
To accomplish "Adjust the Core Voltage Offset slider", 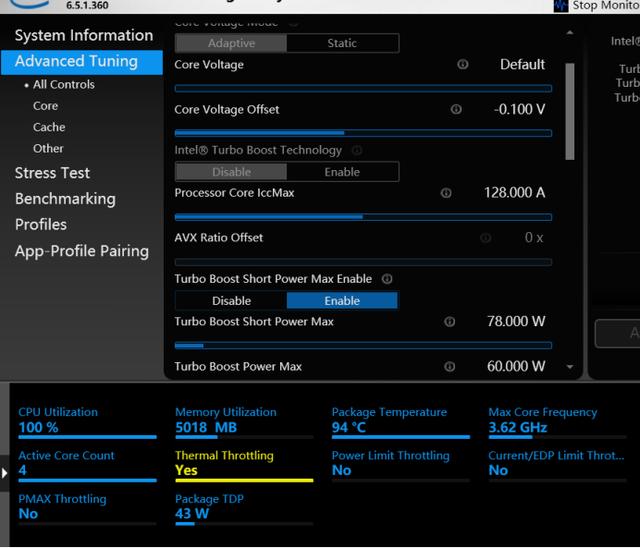I will point(363,133).
